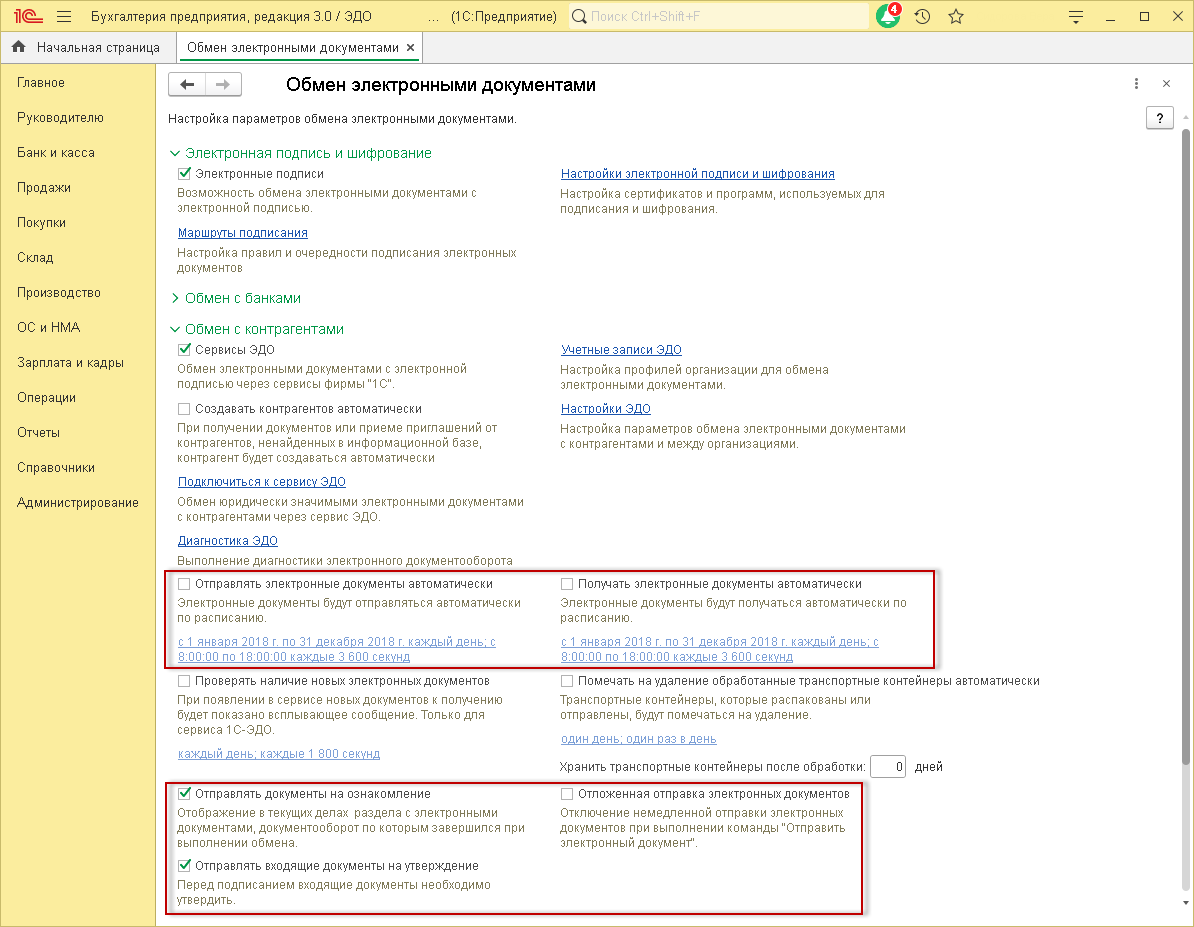Viewport: 1194px width, 927px height.
Task: Toggle Сервисы ЭДО checkbox
Action: coord(184,350)
